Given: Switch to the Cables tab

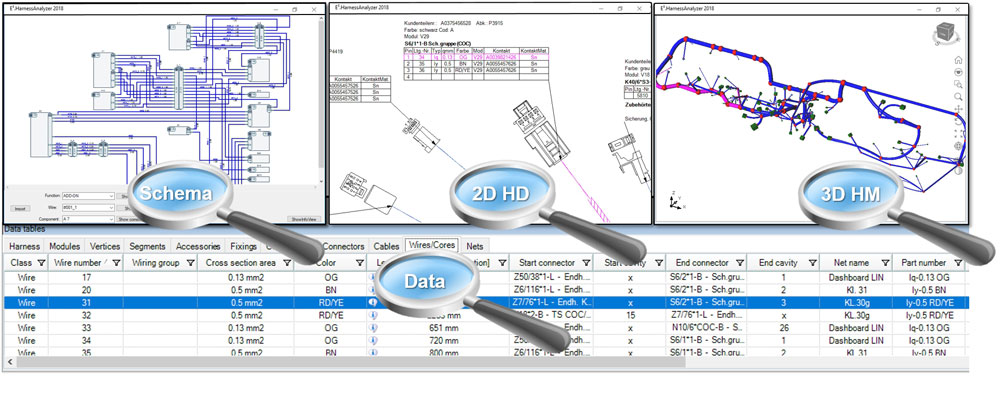Looking at the screenshot, I should click(386, 246).
